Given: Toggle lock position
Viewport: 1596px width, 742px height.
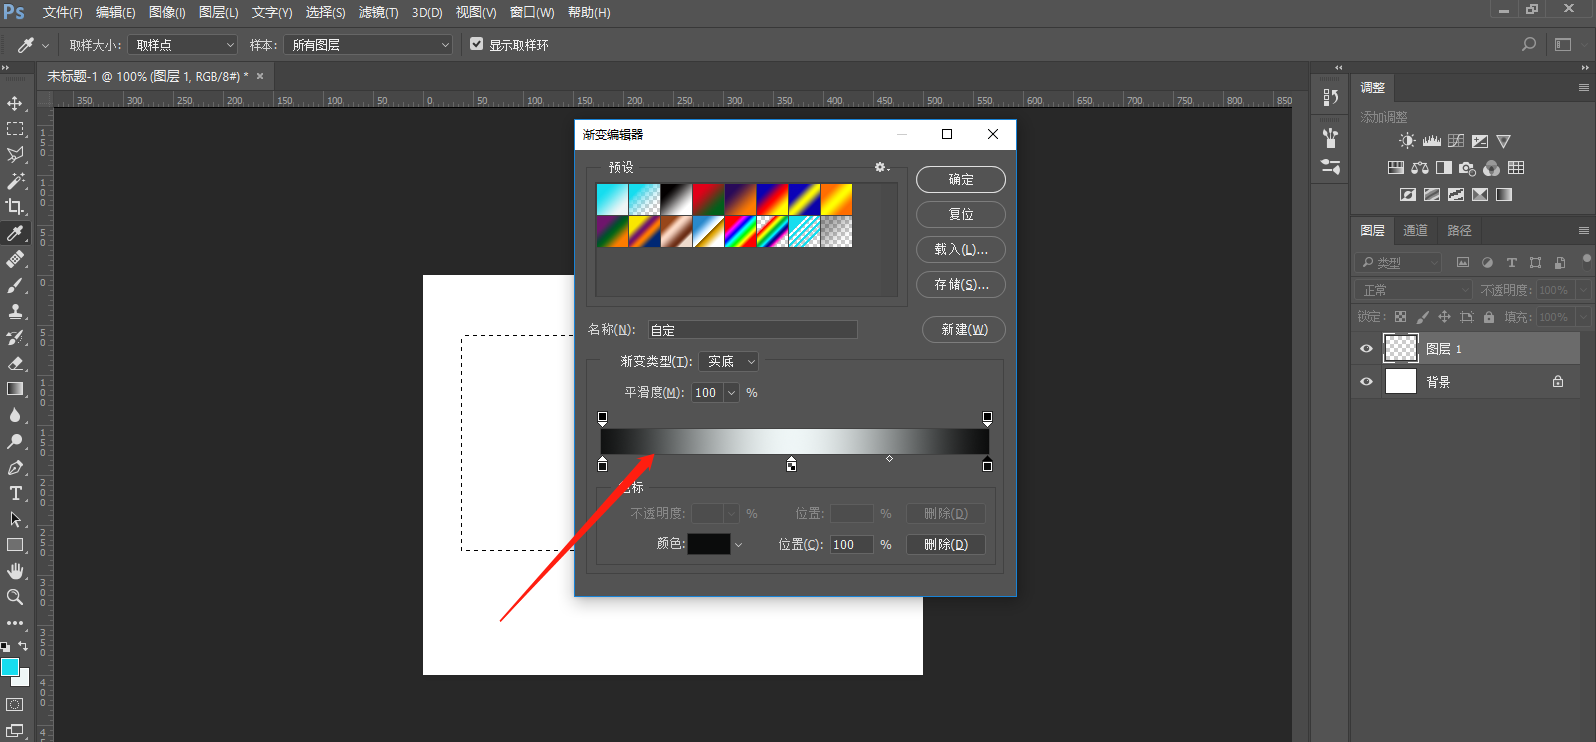Looking at the screenshot, I should coord(1444,317).
